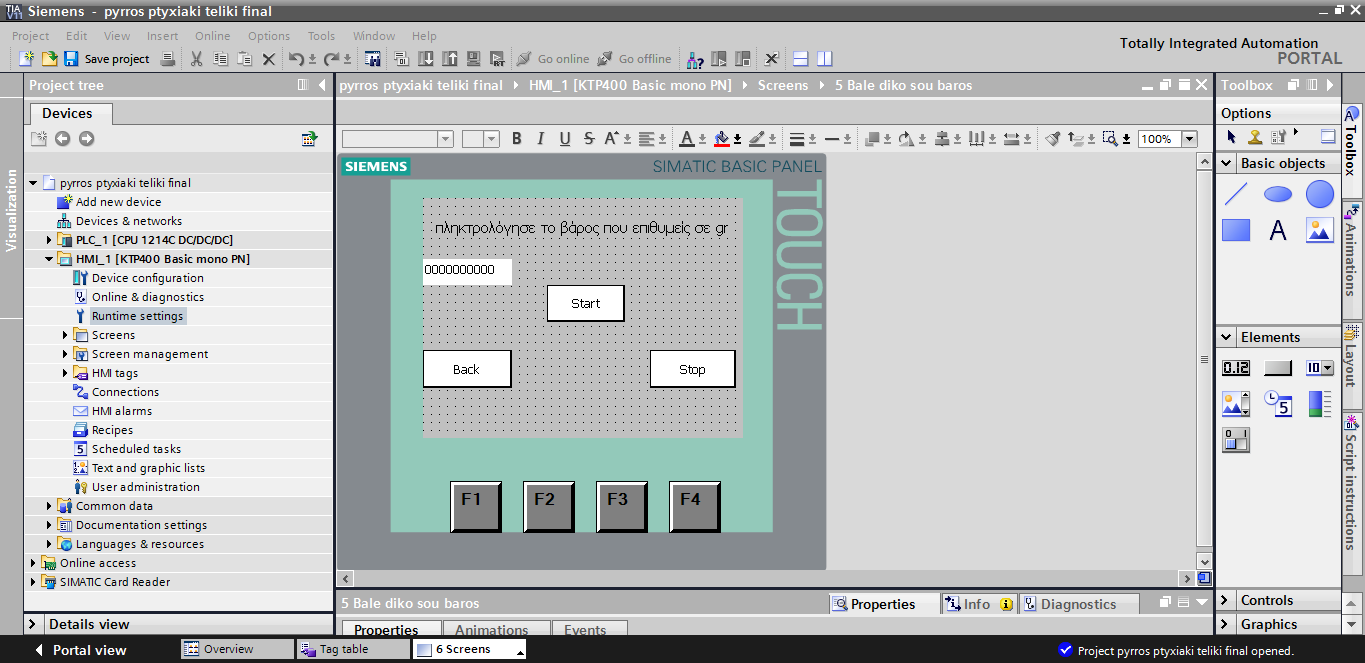
Task: Expand the Common data node
Action: [49, 506]
